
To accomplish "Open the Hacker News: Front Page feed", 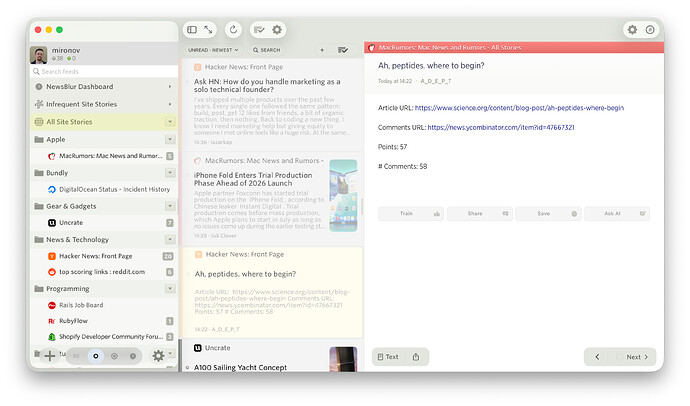I will 104,256.
